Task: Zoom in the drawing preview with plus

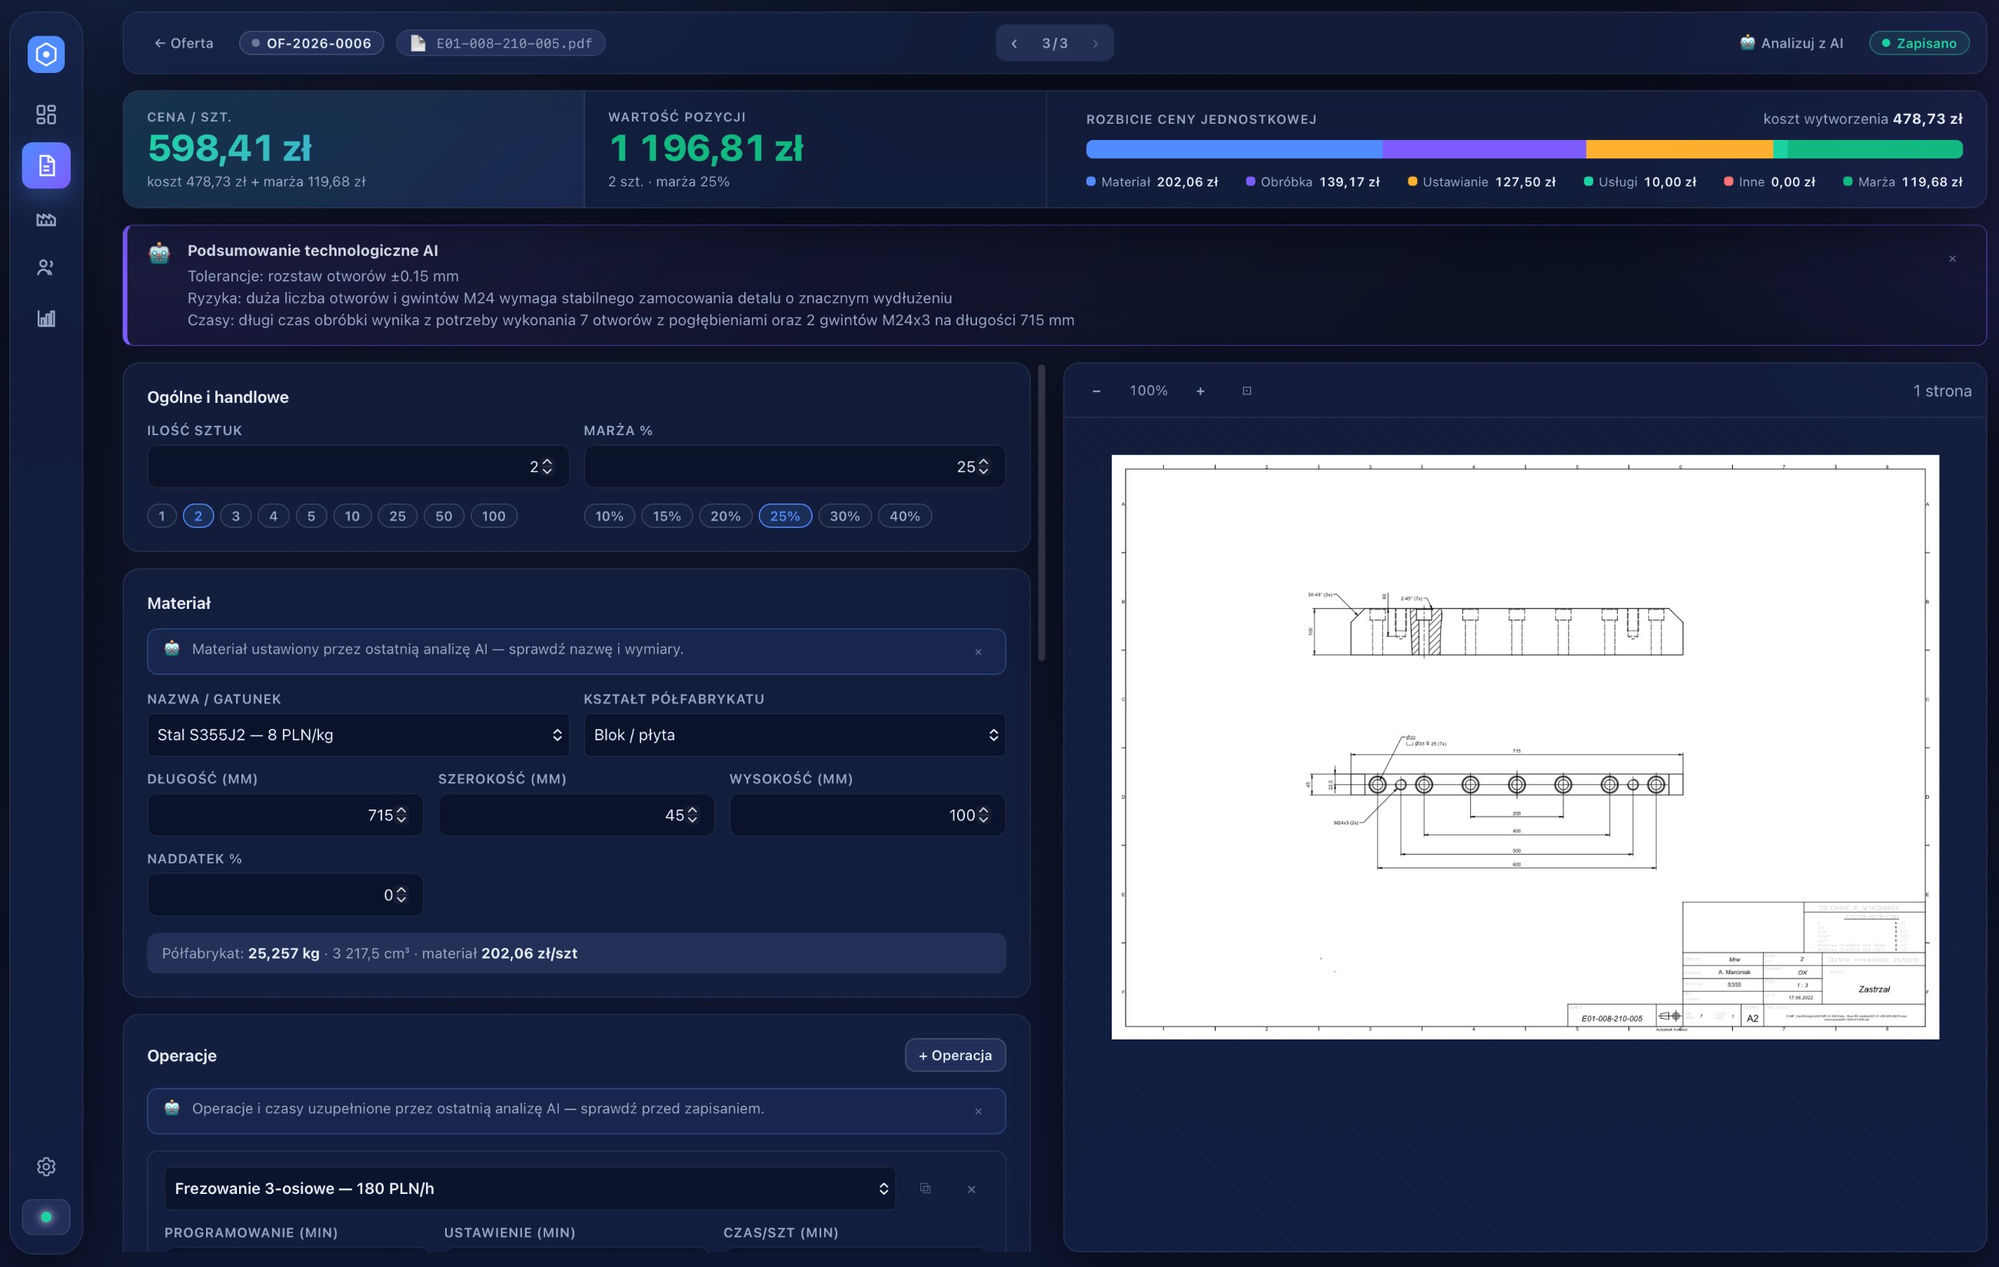Action: pyautogui.click(x=1200, y=391)
